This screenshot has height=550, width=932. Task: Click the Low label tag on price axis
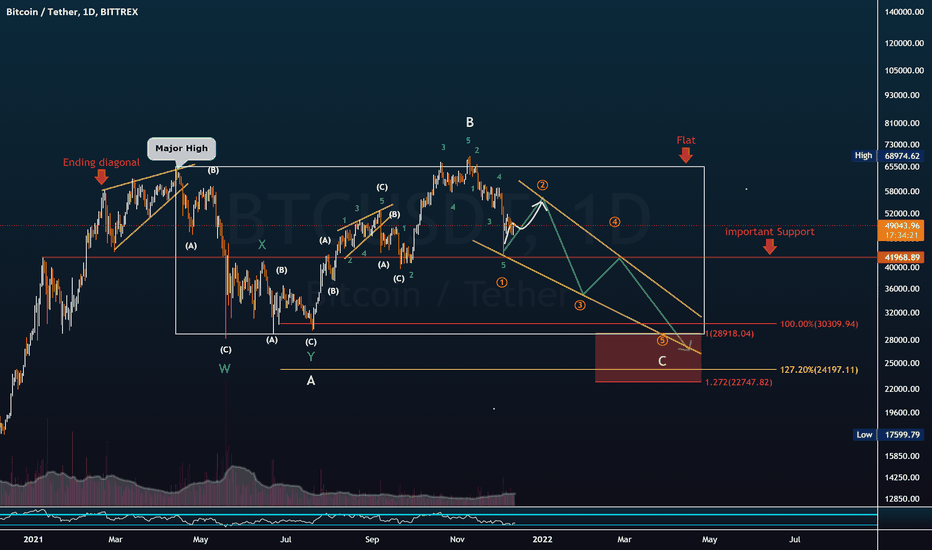(864, 435)
